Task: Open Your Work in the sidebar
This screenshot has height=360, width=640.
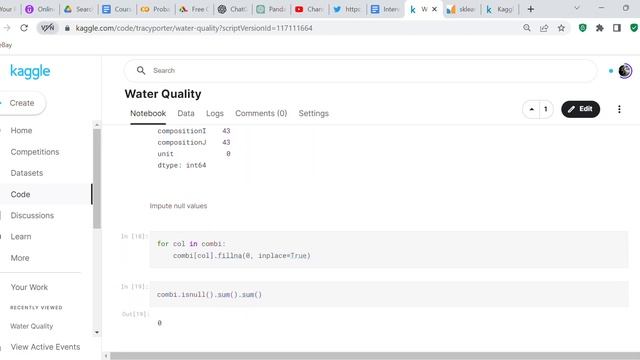Action: tap(29, 287)
